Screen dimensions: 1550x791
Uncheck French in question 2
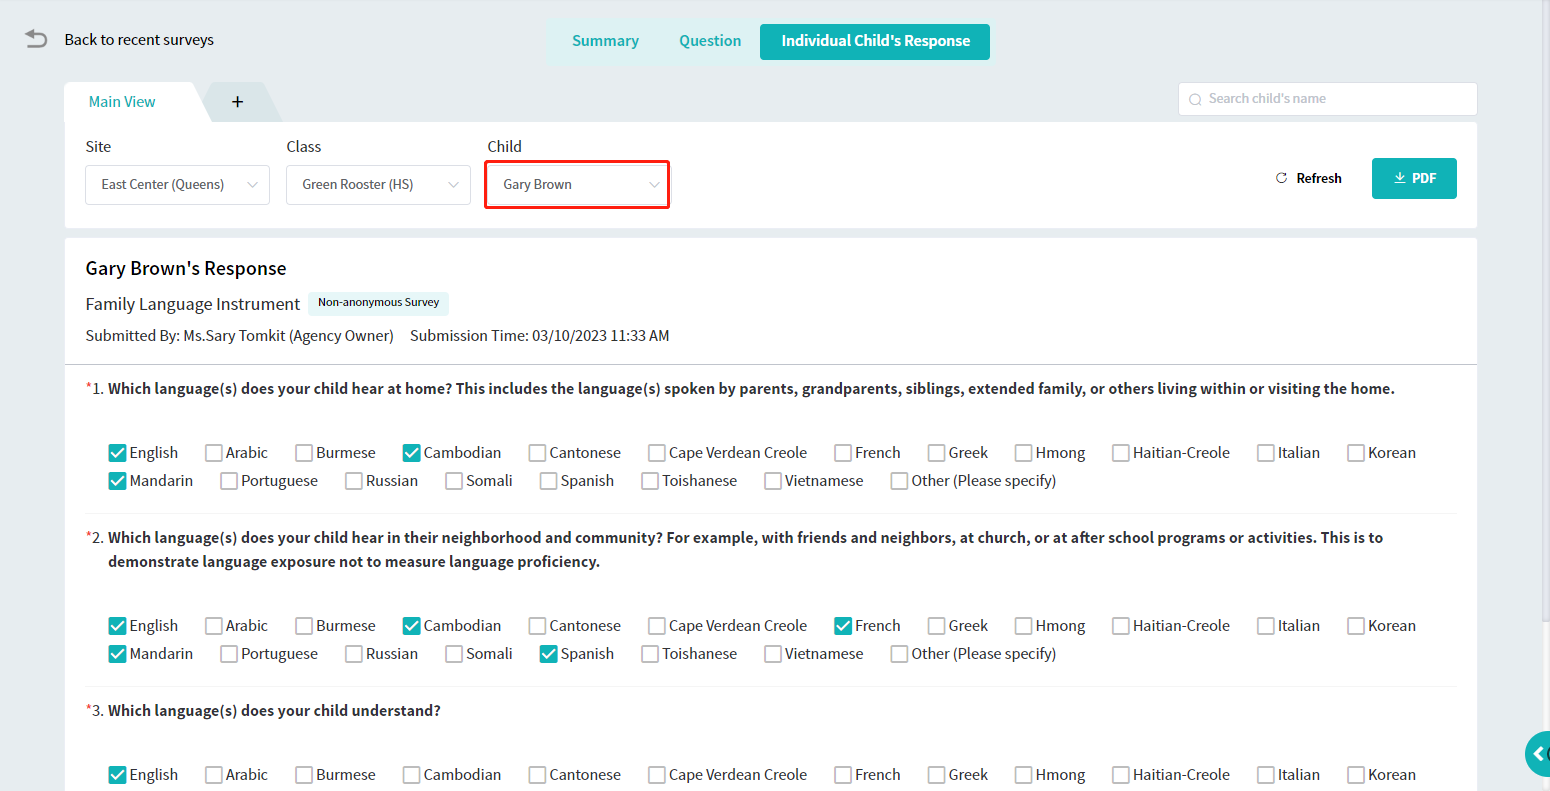(x=843, y=626)
